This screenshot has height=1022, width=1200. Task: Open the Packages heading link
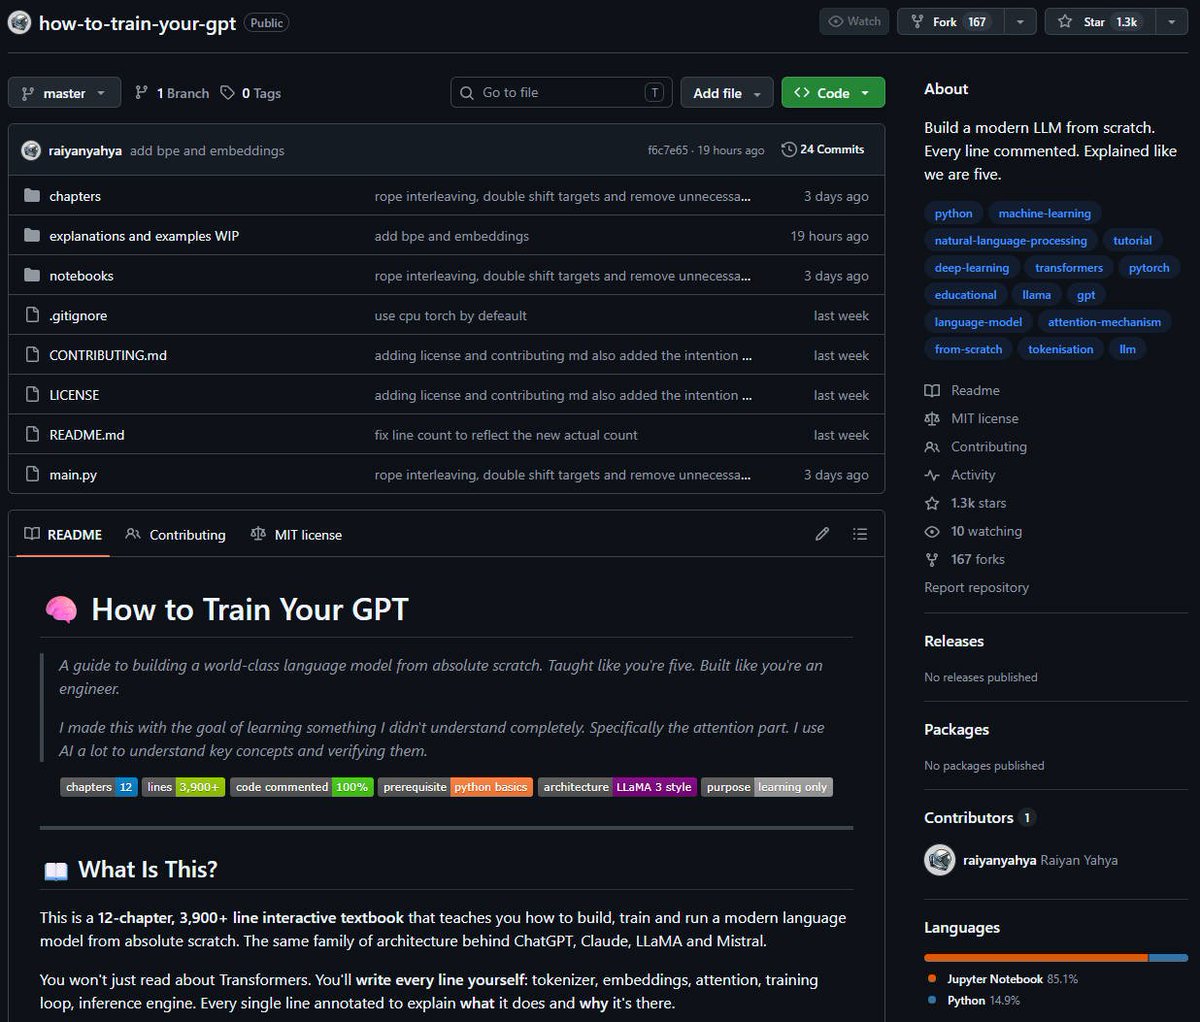[x=956, y=729]
